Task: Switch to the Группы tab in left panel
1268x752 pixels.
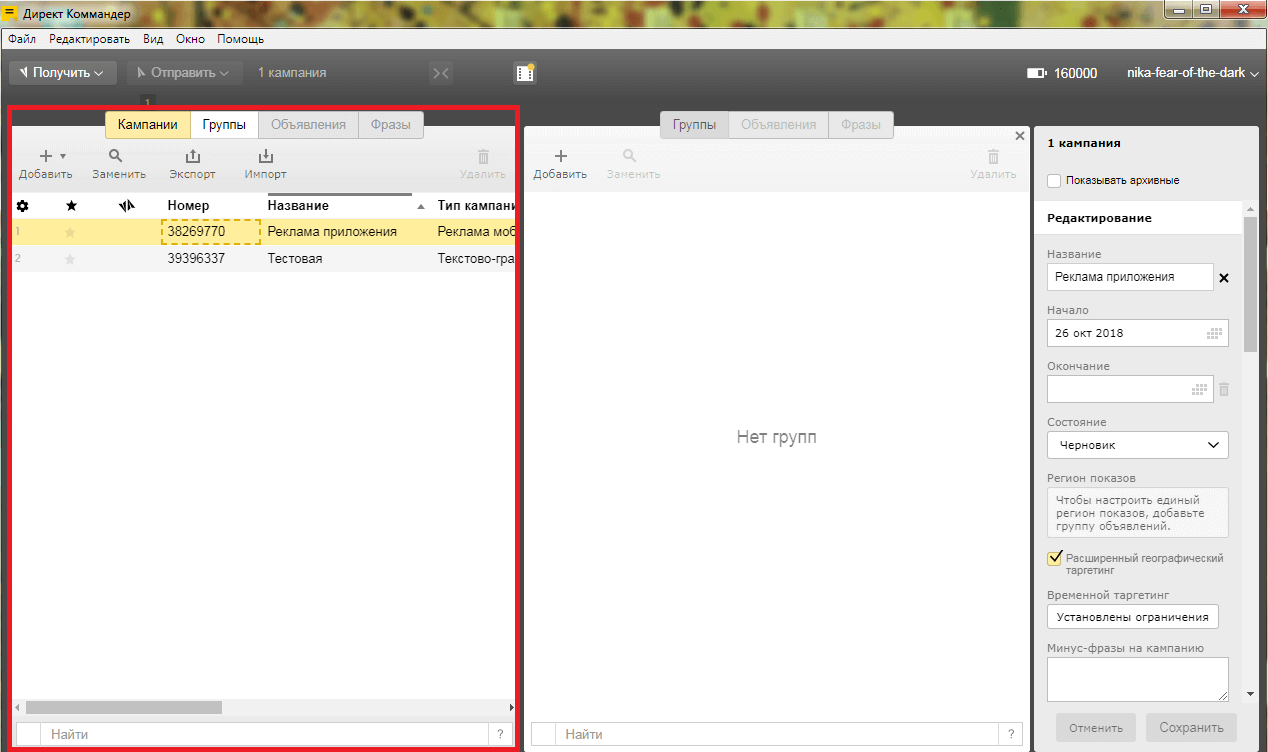Action: [224, 125]
